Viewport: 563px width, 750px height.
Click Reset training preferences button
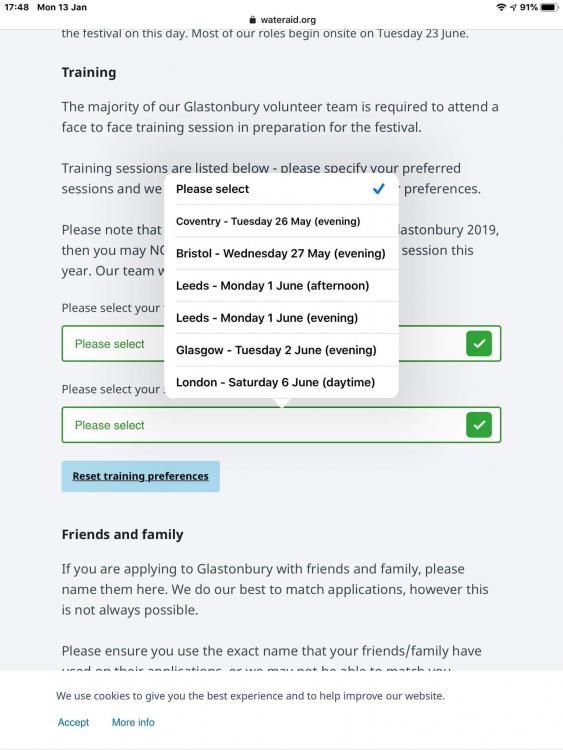click(x=141, y=476)
